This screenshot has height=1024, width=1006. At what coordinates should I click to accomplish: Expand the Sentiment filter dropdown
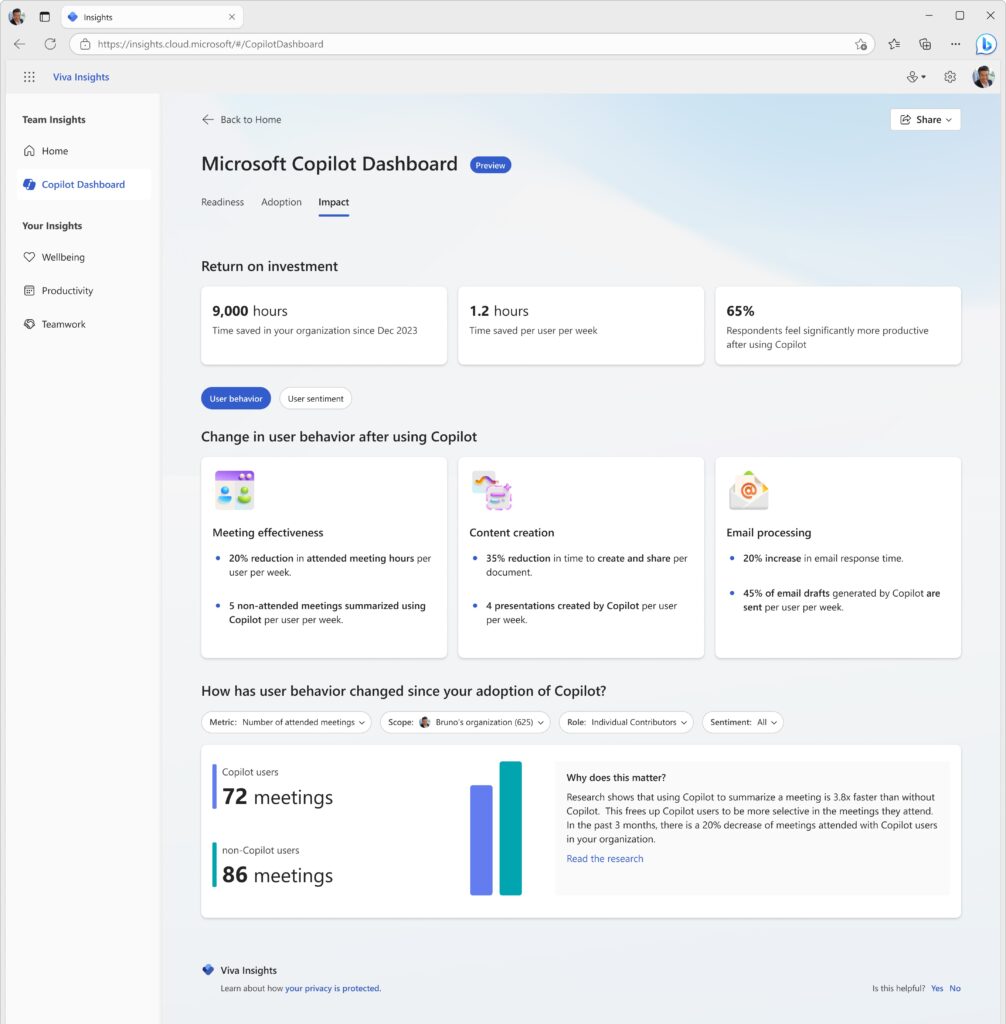click(742, 721)
